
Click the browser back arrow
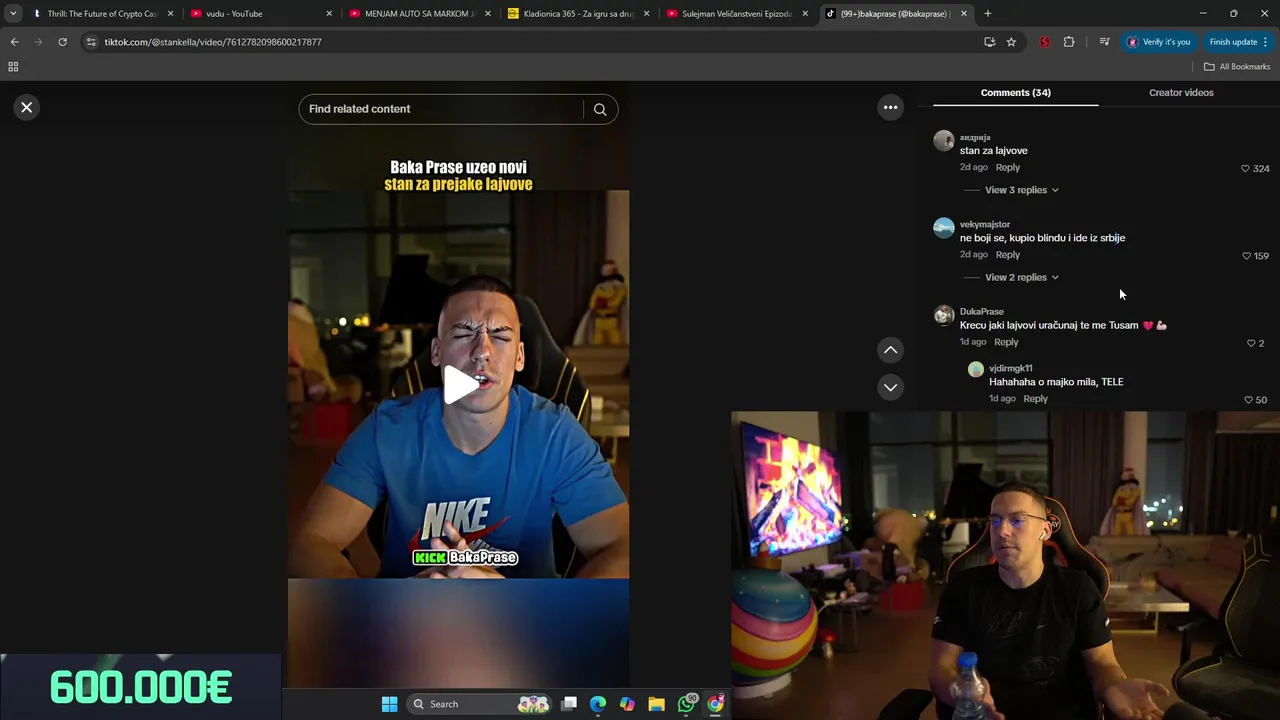(14, 42)
